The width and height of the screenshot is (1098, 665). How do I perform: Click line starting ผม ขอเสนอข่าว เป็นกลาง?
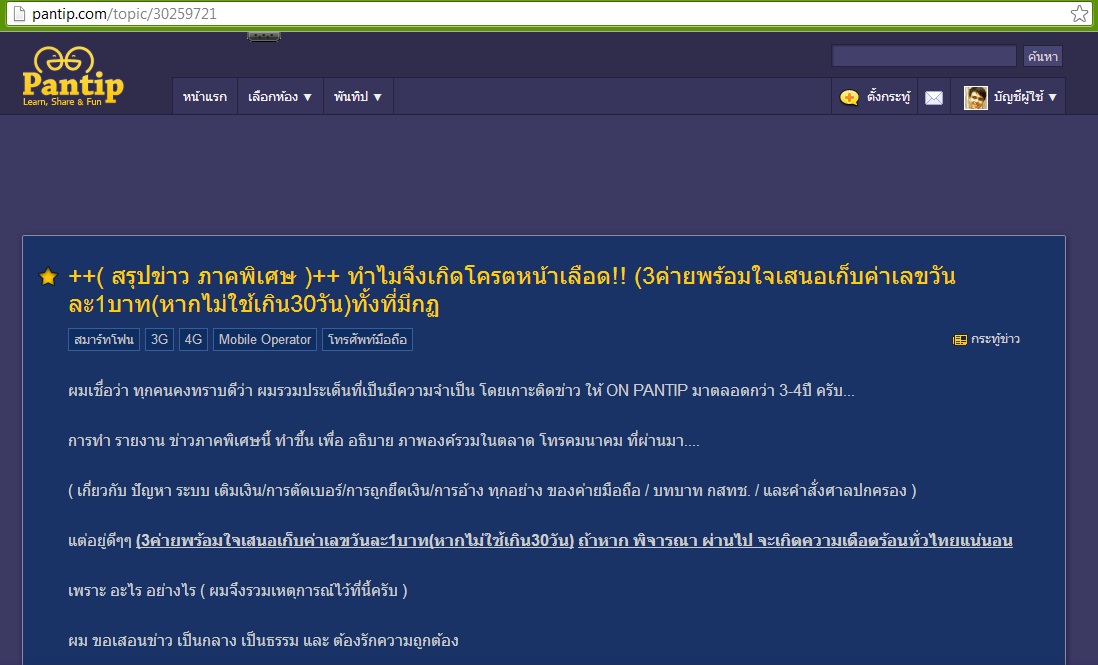coord(263,640)
